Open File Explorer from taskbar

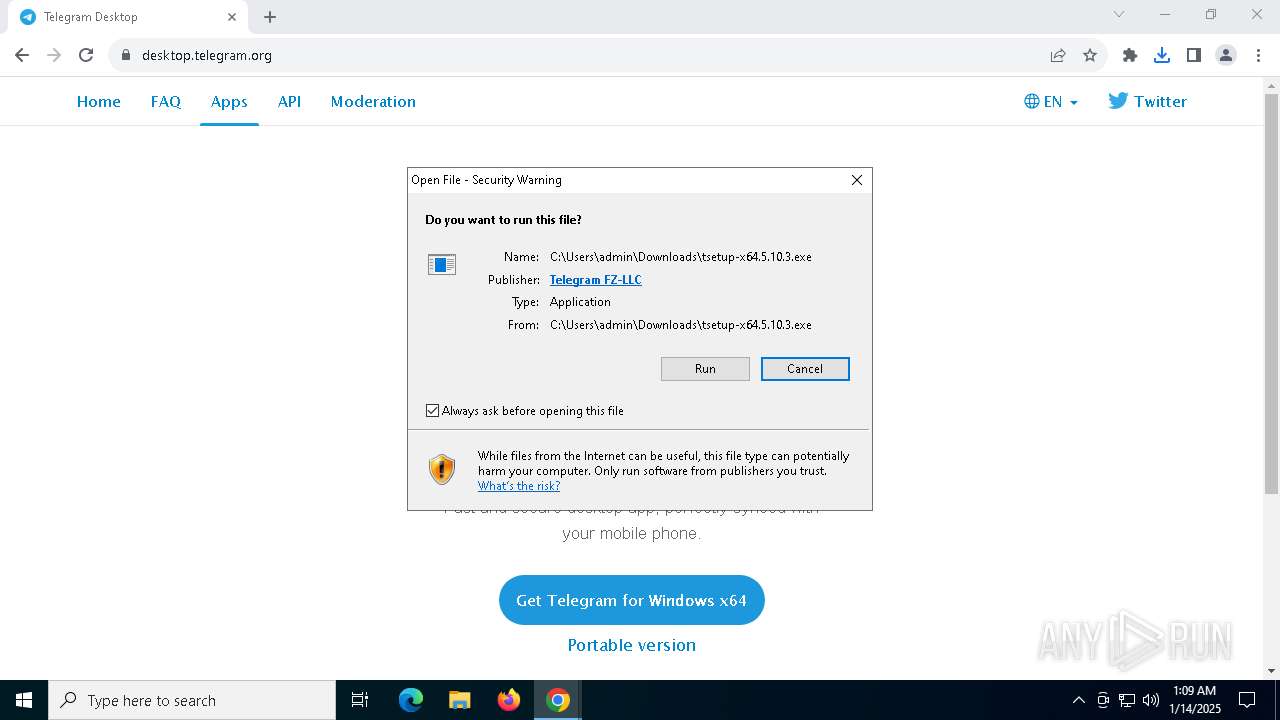(x=460, y=700)
